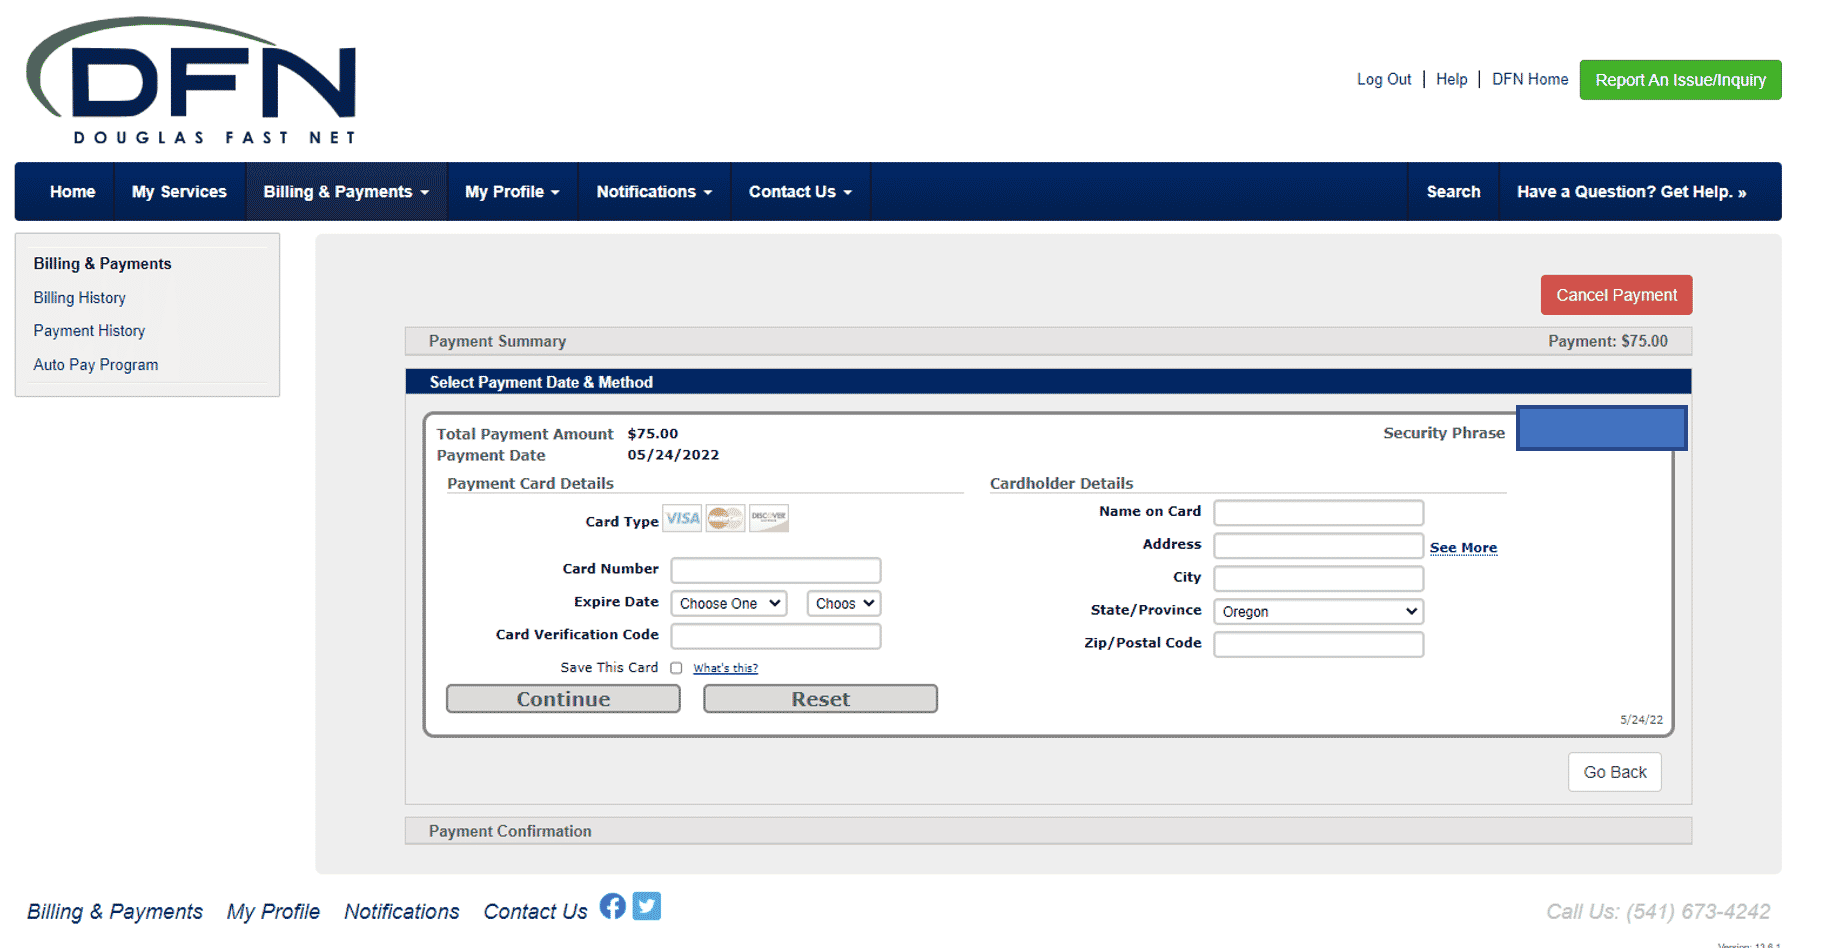Click the Report An Issue/Inquiry button
This screenshot has width=1830, height=948.
click(x=1680, y=79)
